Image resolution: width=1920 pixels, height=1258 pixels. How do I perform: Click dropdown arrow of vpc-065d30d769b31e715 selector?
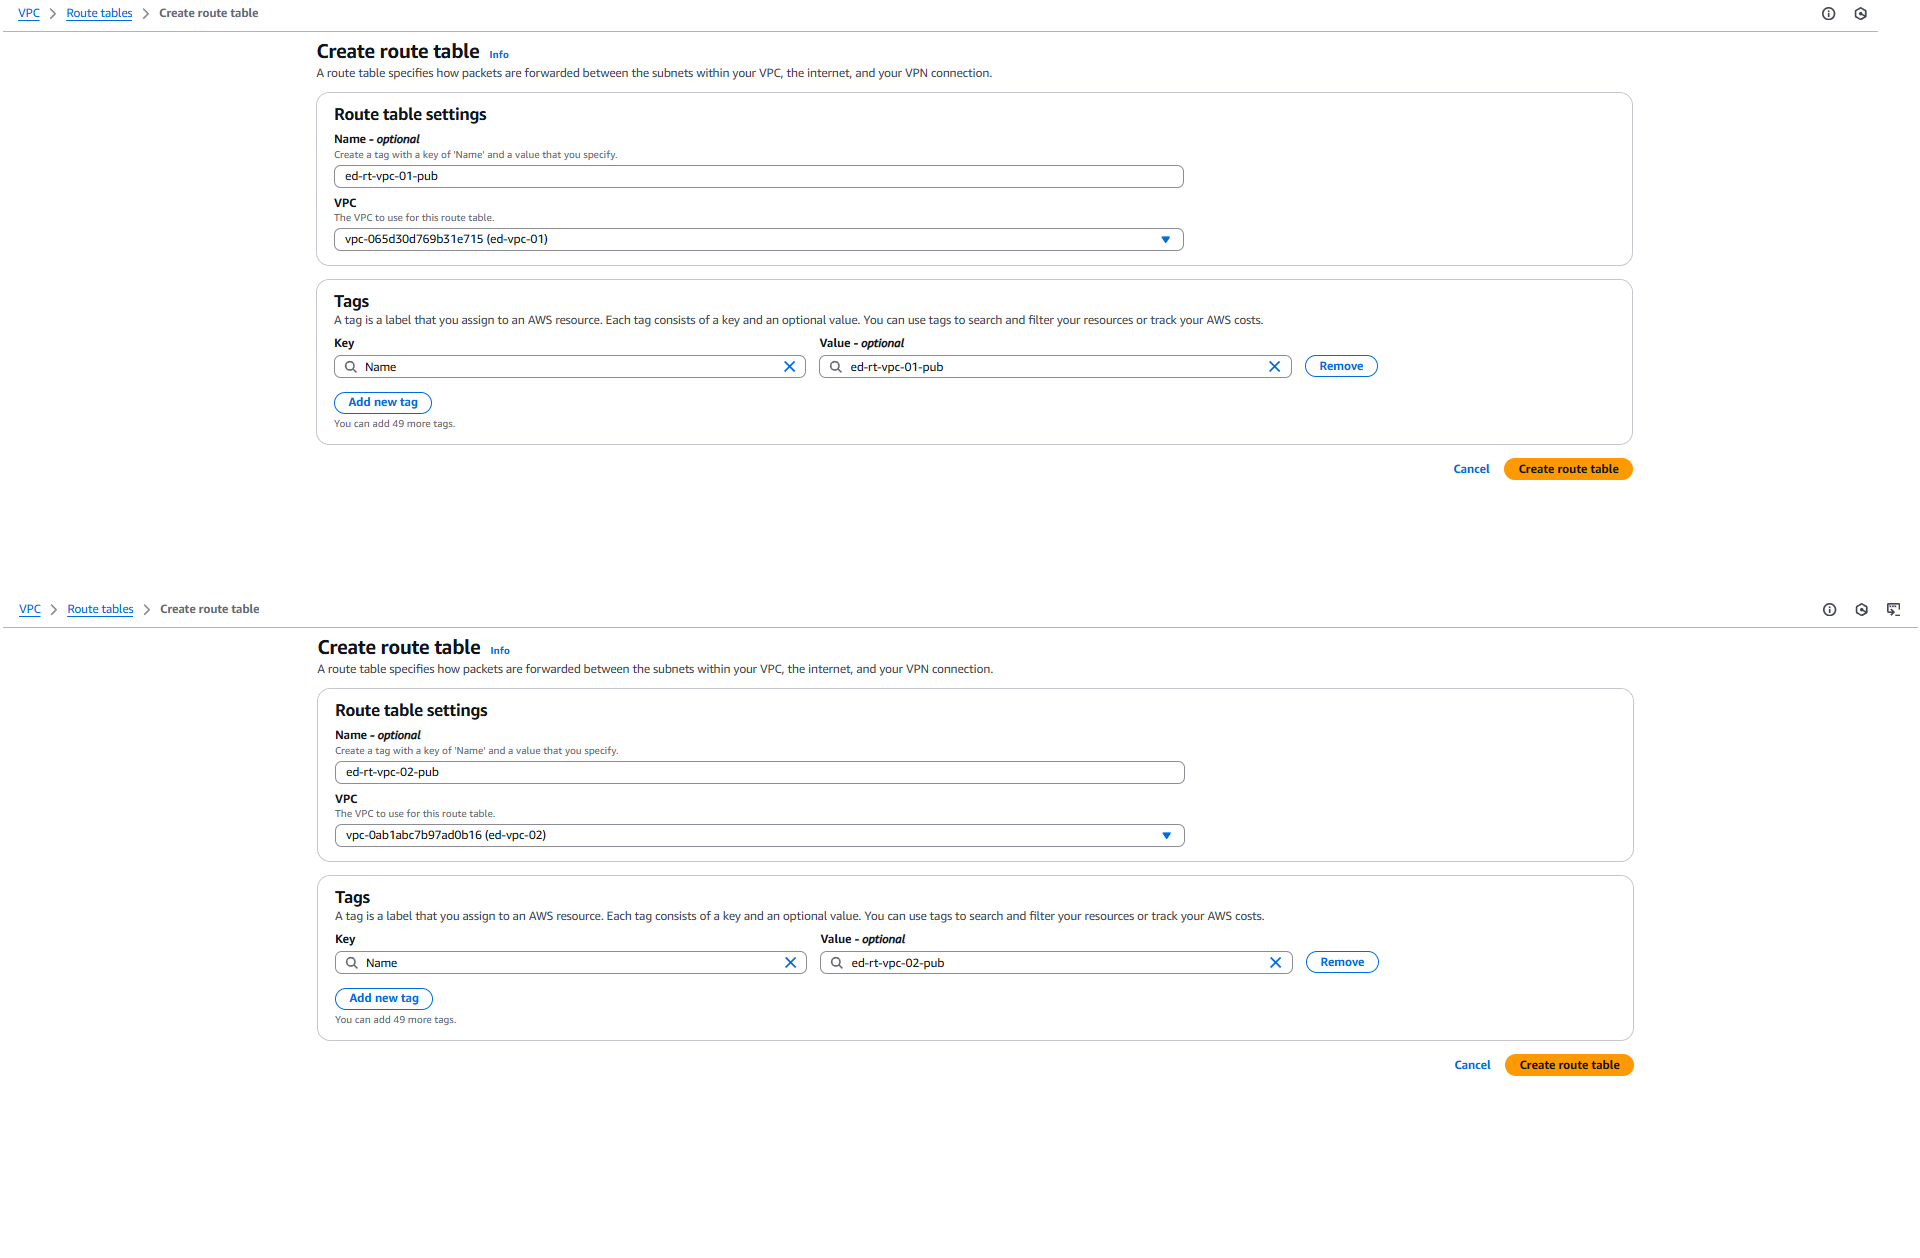point(1165,239)
